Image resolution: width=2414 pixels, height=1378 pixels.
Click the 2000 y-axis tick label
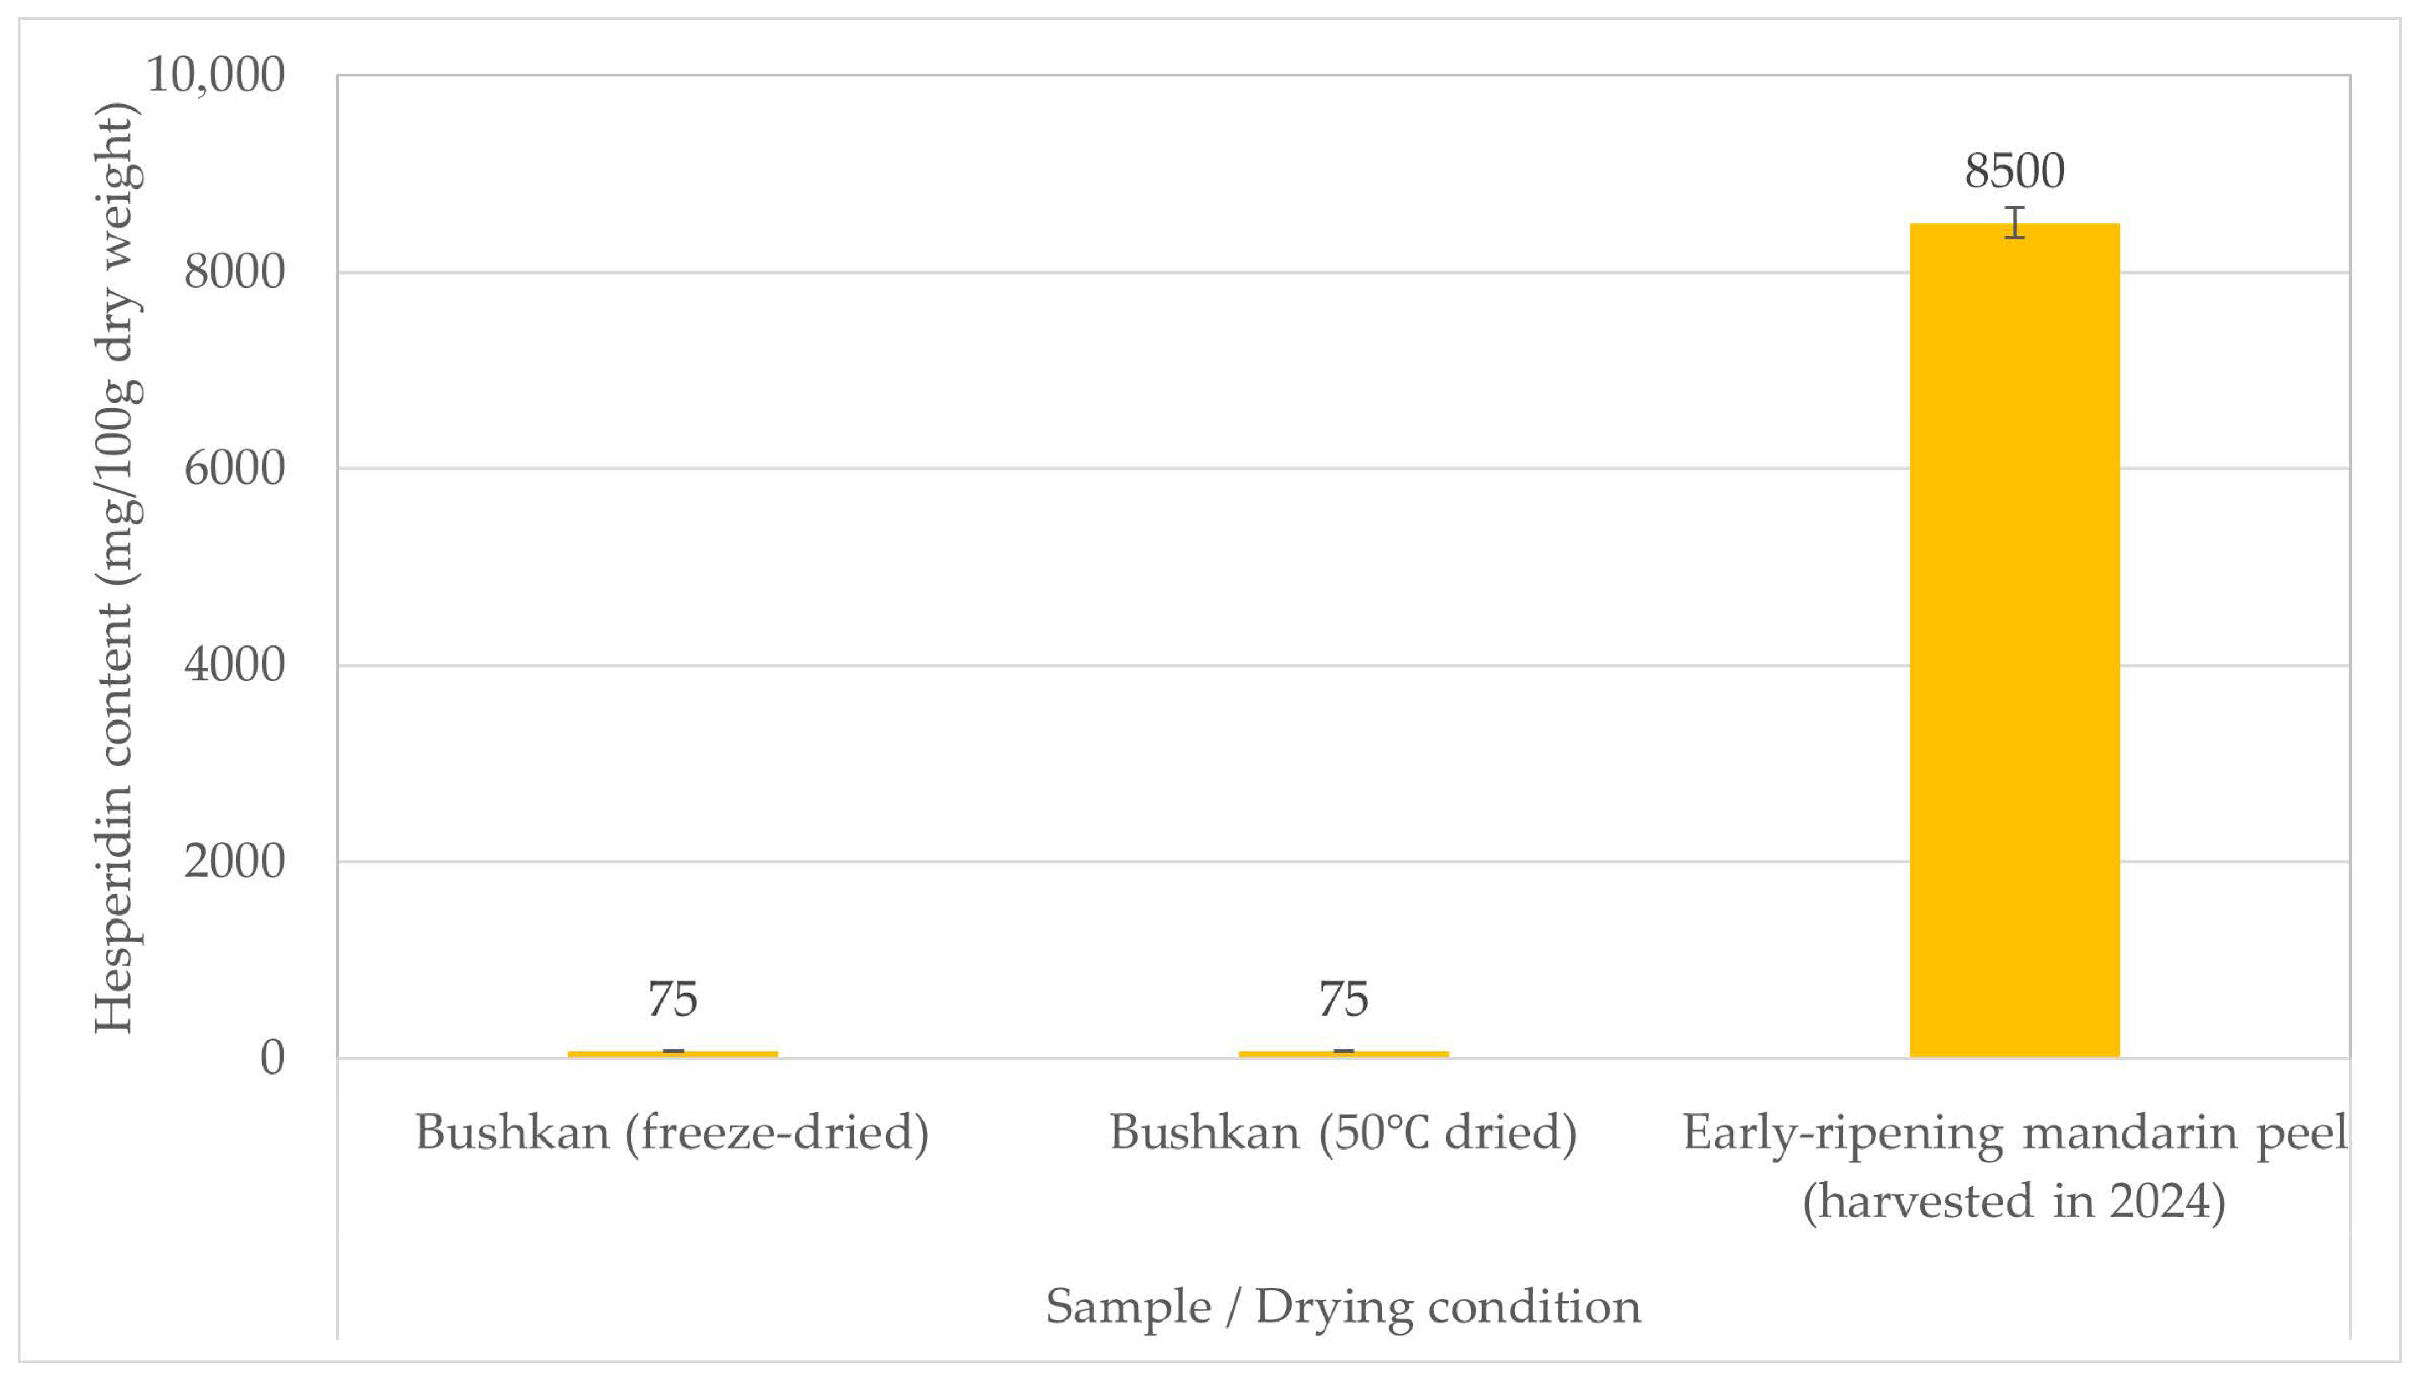[234, 861]
